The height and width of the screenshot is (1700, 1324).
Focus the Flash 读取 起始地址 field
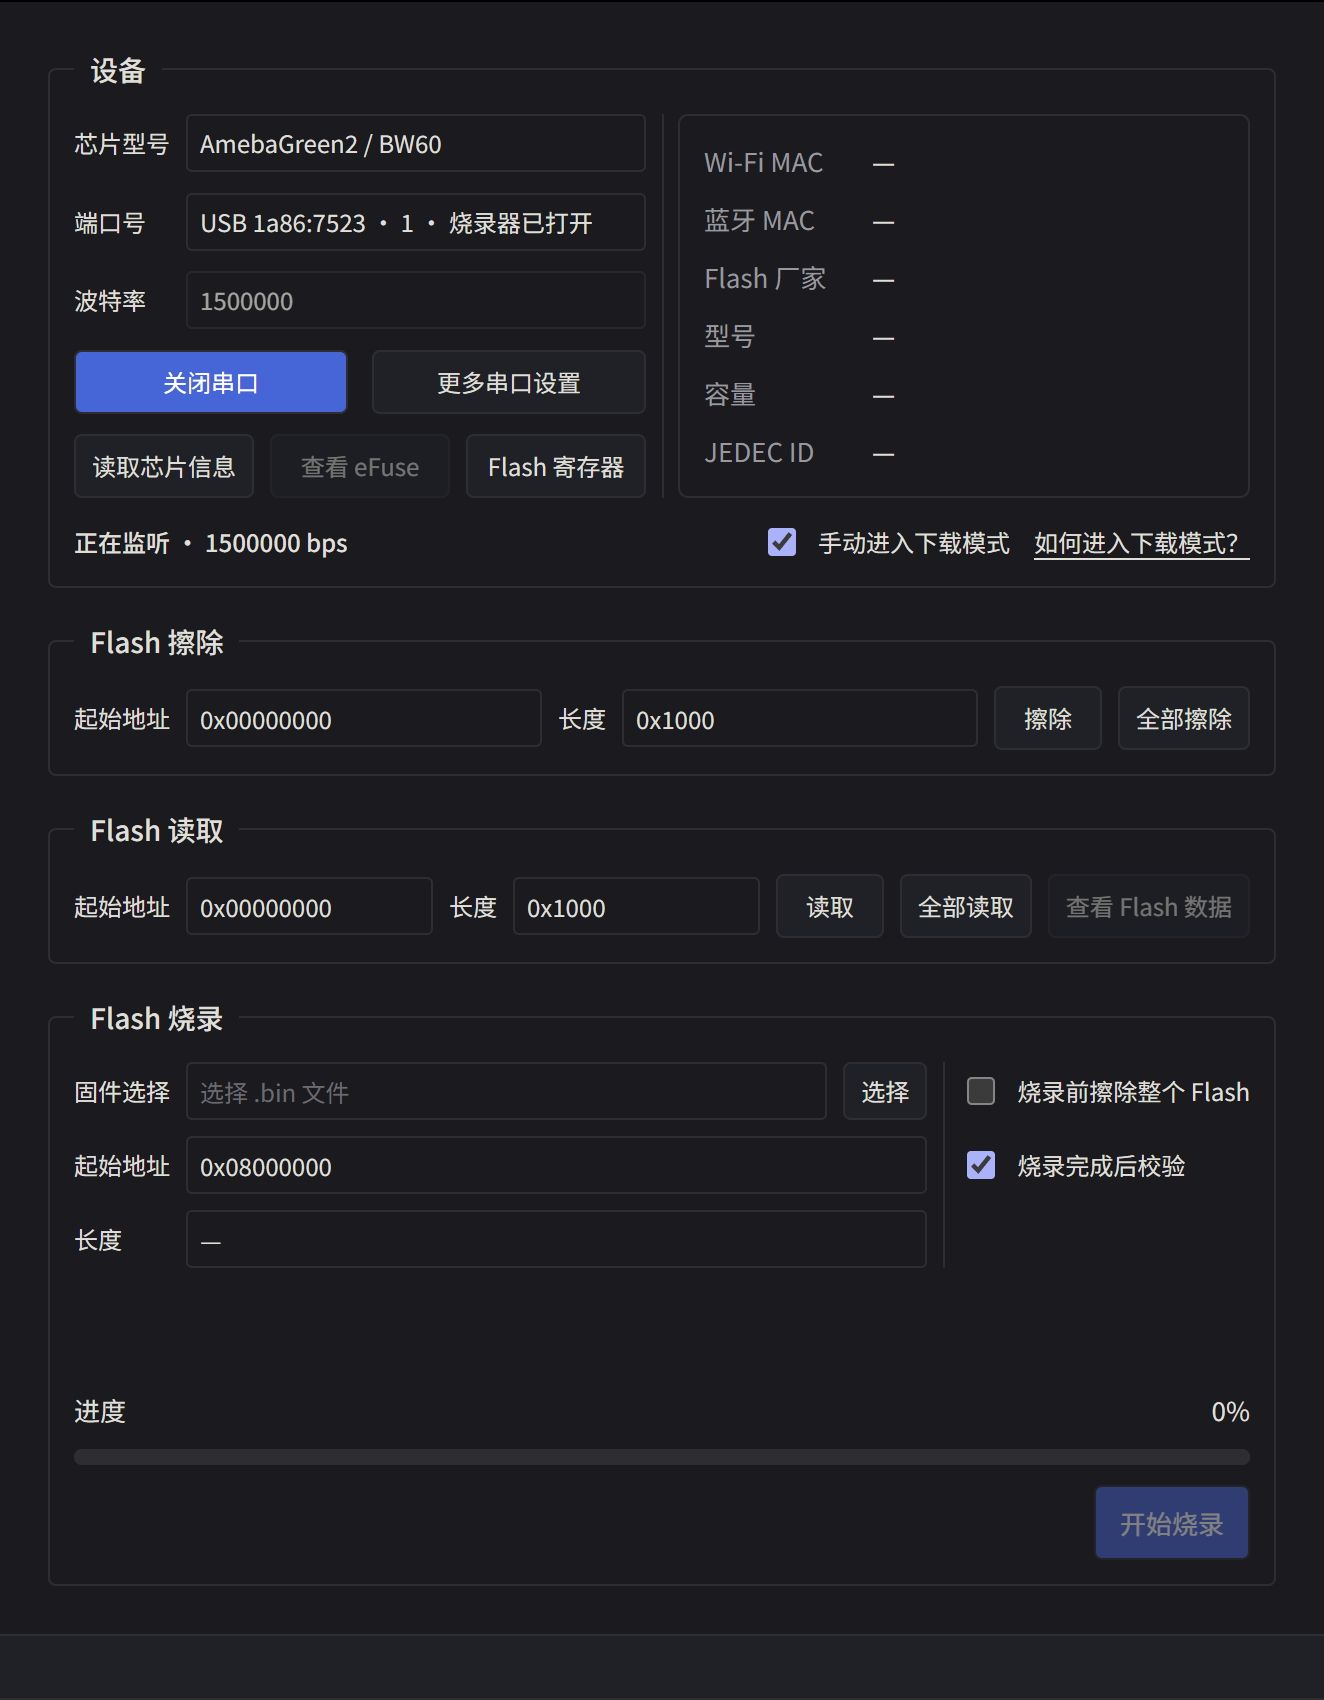(x=310, y=906)
